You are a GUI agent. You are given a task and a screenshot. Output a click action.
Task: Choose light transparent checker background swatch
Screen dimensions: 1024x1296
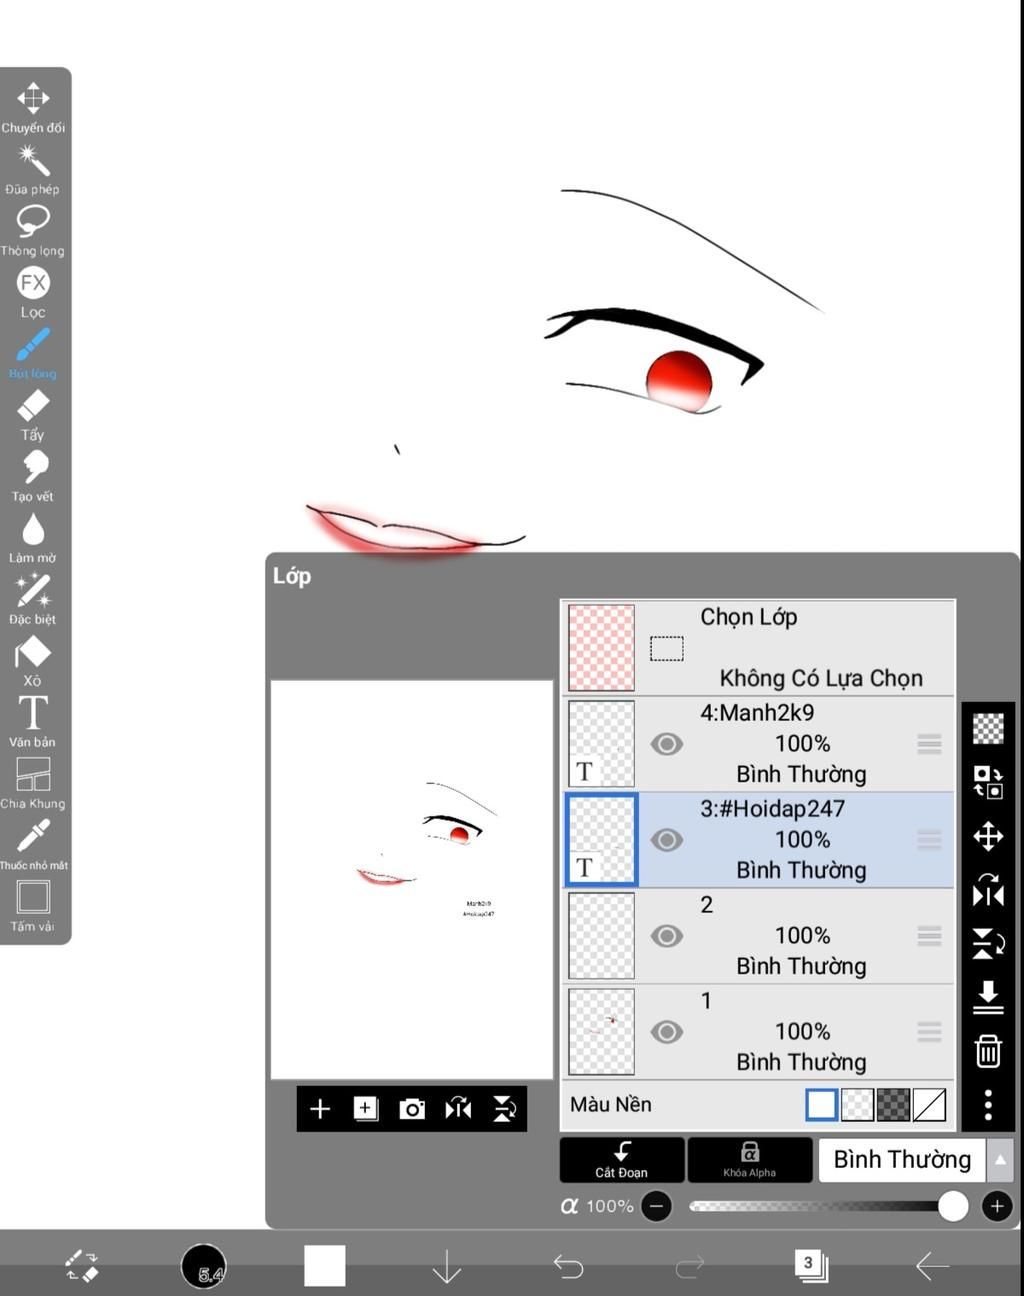857,1105
